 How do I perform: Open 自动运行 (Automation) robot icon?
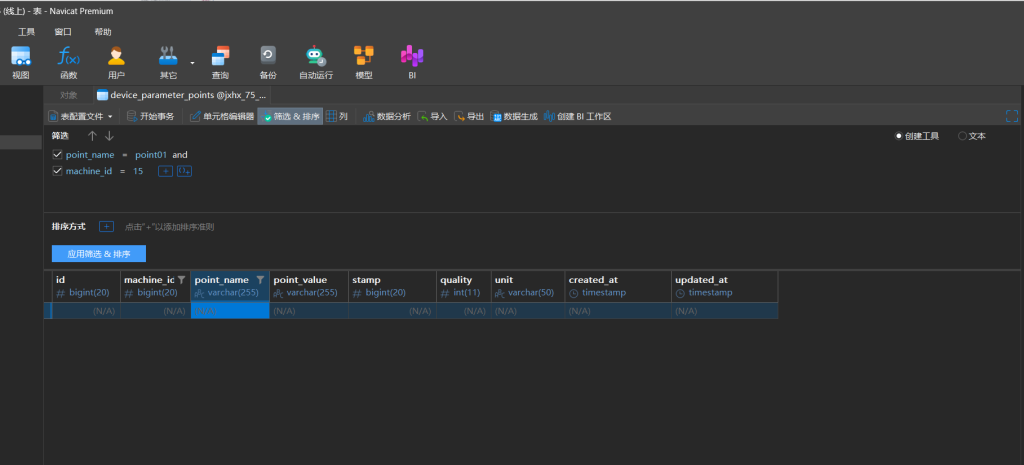[x=316, y=60]
